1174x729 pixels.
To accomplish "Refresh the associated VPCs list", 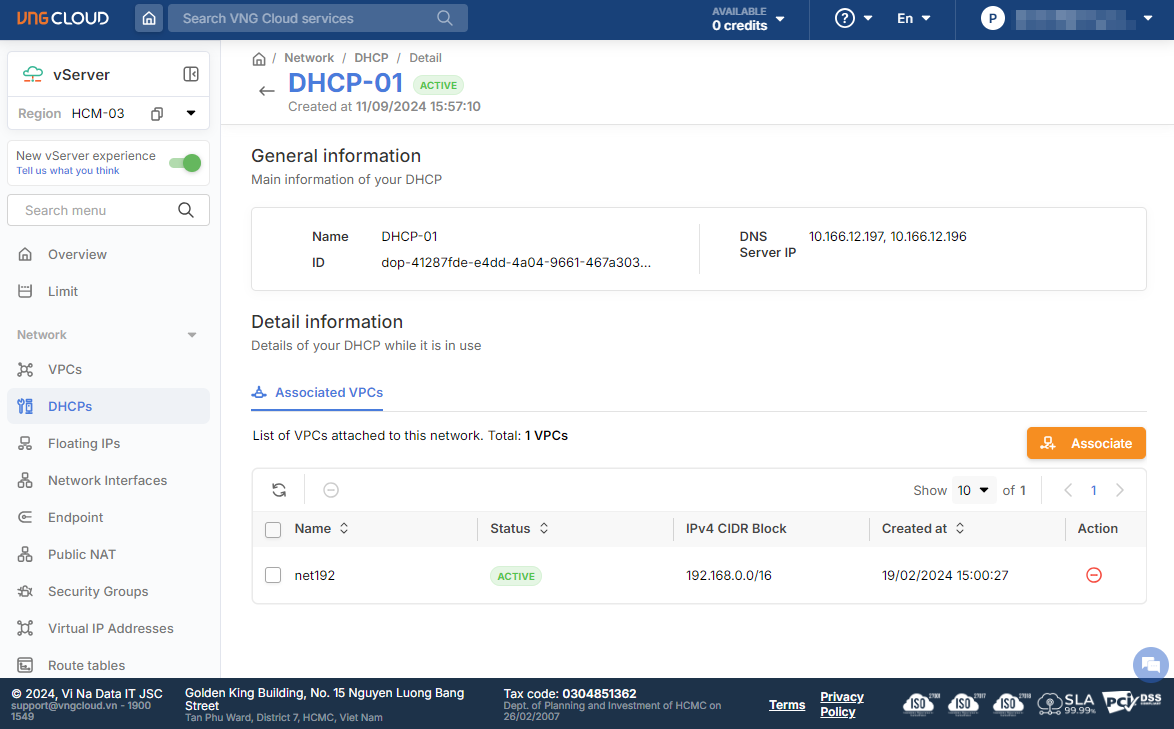I will (x=279, y=490).
